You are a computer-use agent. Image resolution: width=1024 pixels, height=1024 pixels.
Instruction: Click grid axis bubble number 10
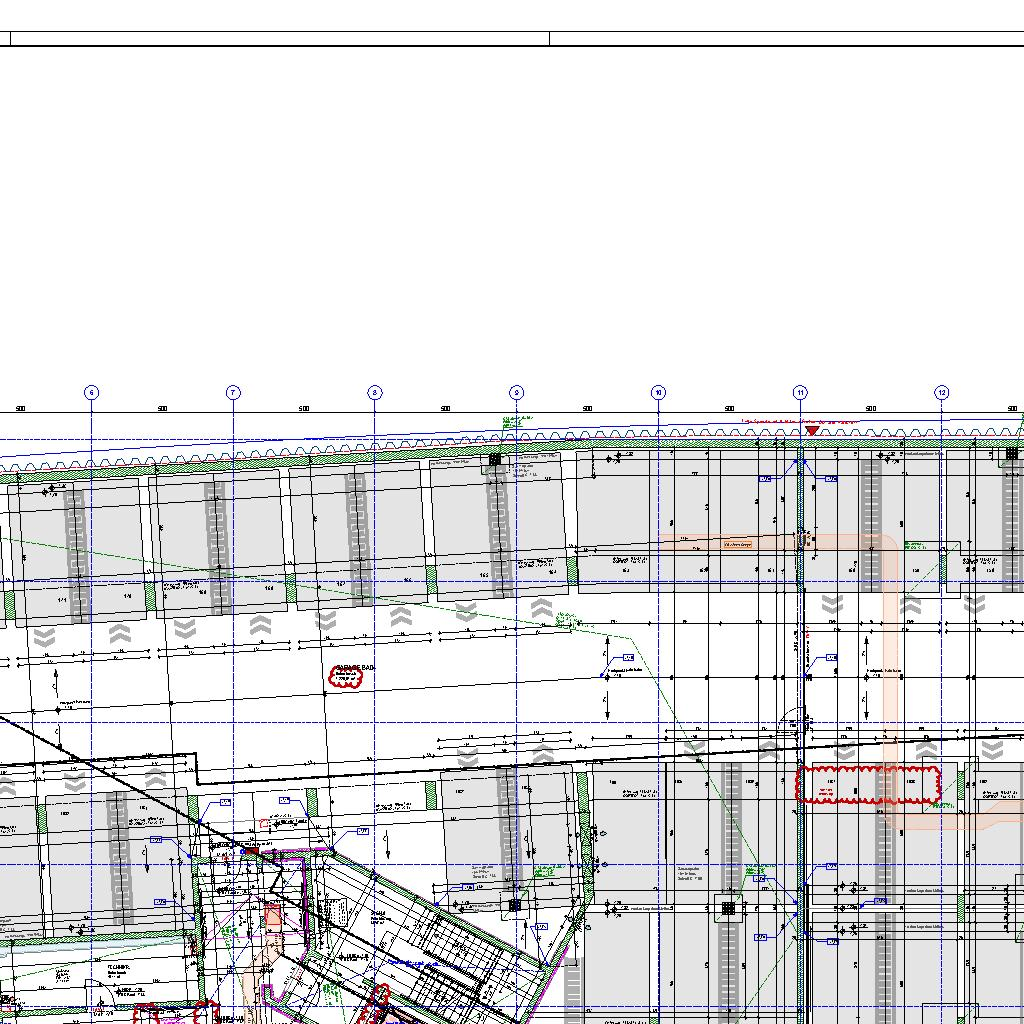click(x=659, y=393)
